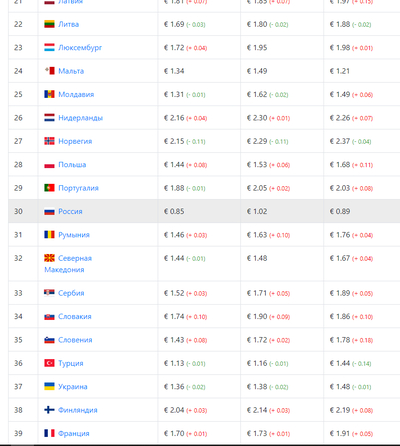Click the Norway flag icon

pyautogui.click(x=49, y=141)
